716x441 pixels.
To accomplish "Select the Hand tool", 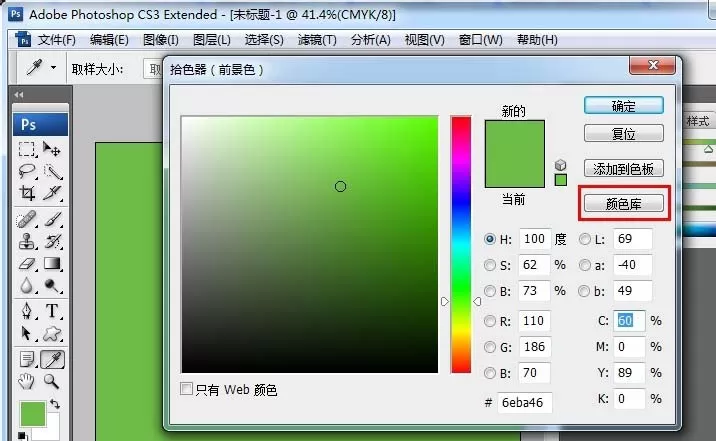I will click(x=26, y=381).
